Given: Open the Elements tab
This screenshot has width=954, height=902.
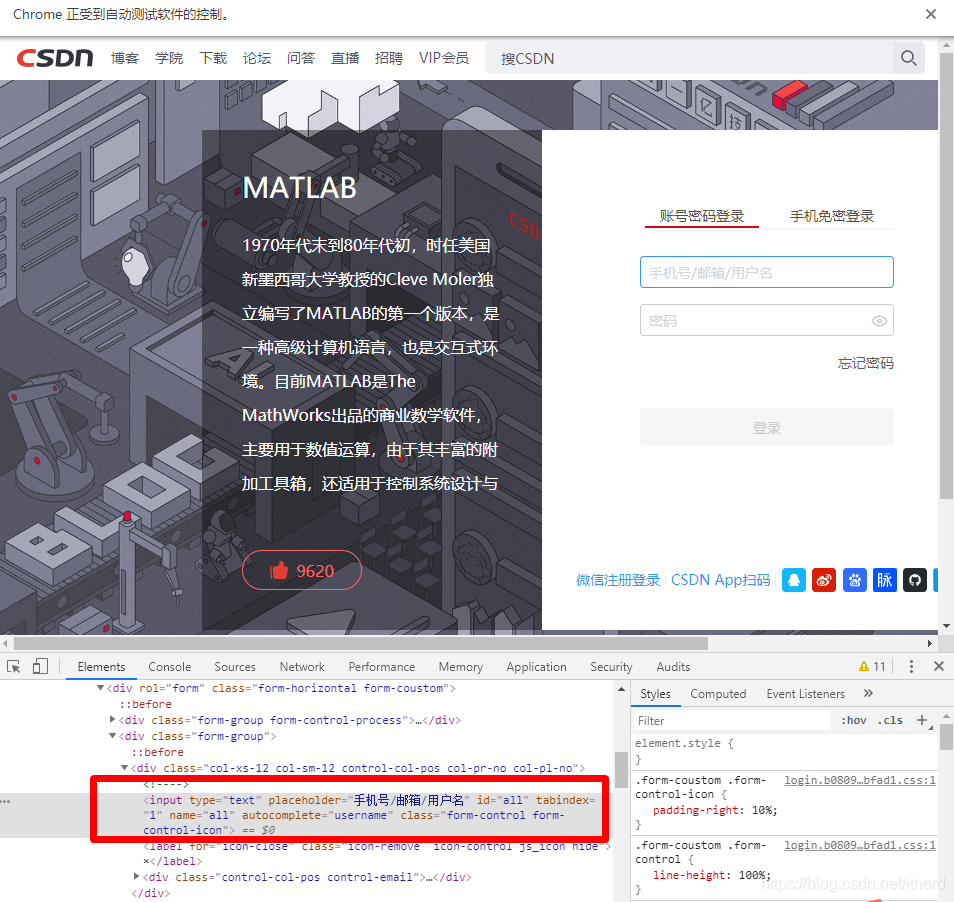Looking at the screenshot, I should pyautogui.click(x=101, y=667).
